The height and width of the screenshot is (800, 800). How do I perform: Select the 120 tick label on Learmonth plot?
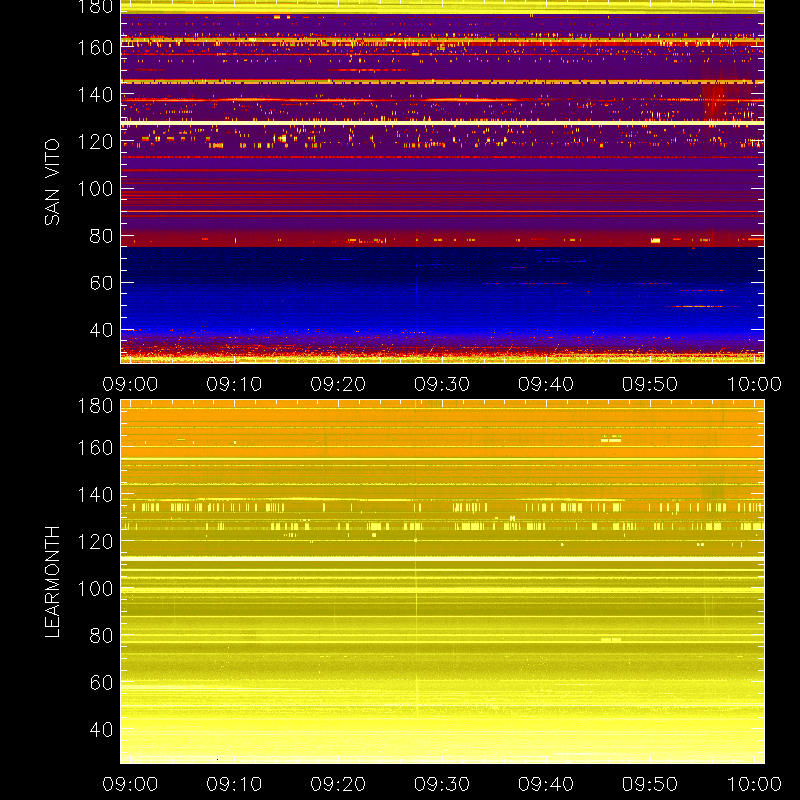pyautogui.click(x=95, y=542)
